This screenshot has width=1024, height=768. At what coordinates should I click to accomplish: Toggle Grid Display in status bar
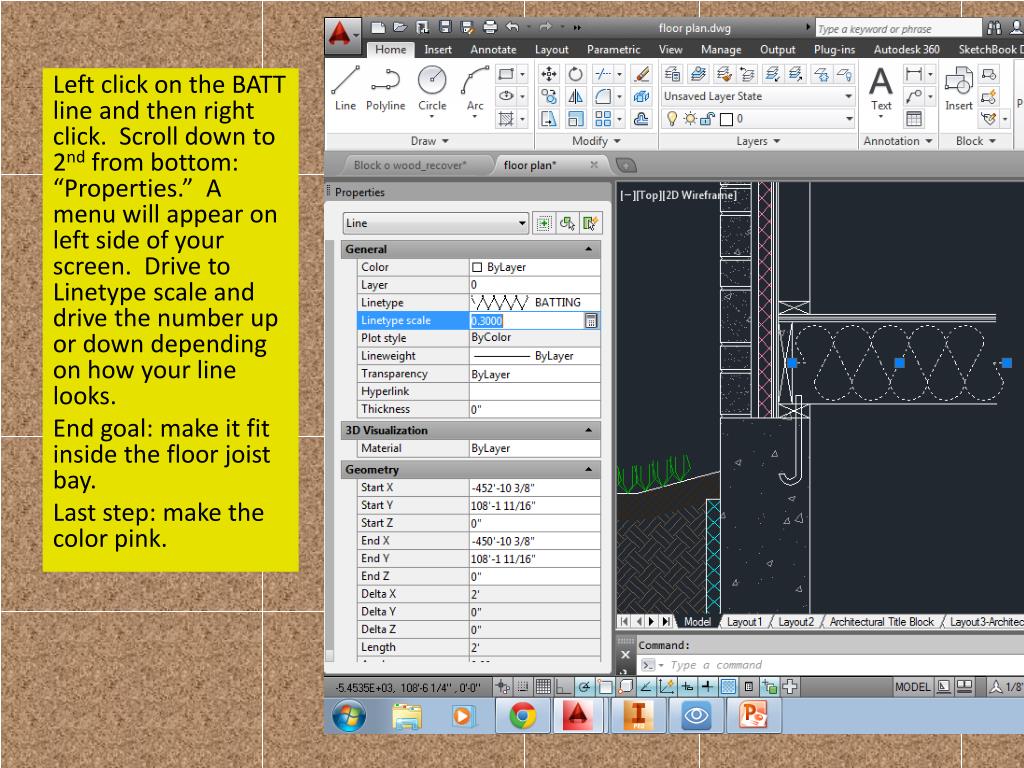click(544, 687)
